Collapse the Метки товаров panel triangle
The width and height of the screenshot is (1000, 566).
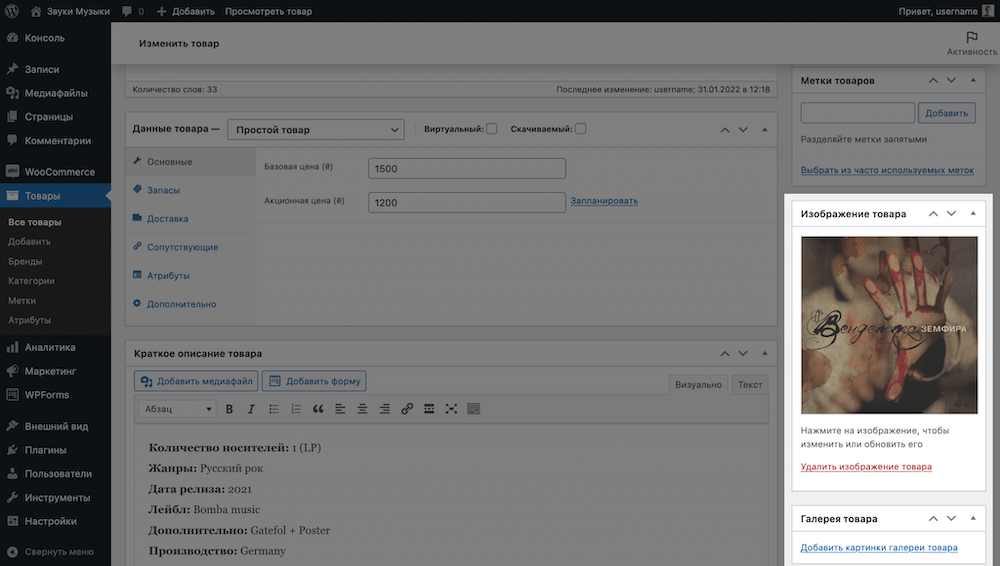[973, 80]
